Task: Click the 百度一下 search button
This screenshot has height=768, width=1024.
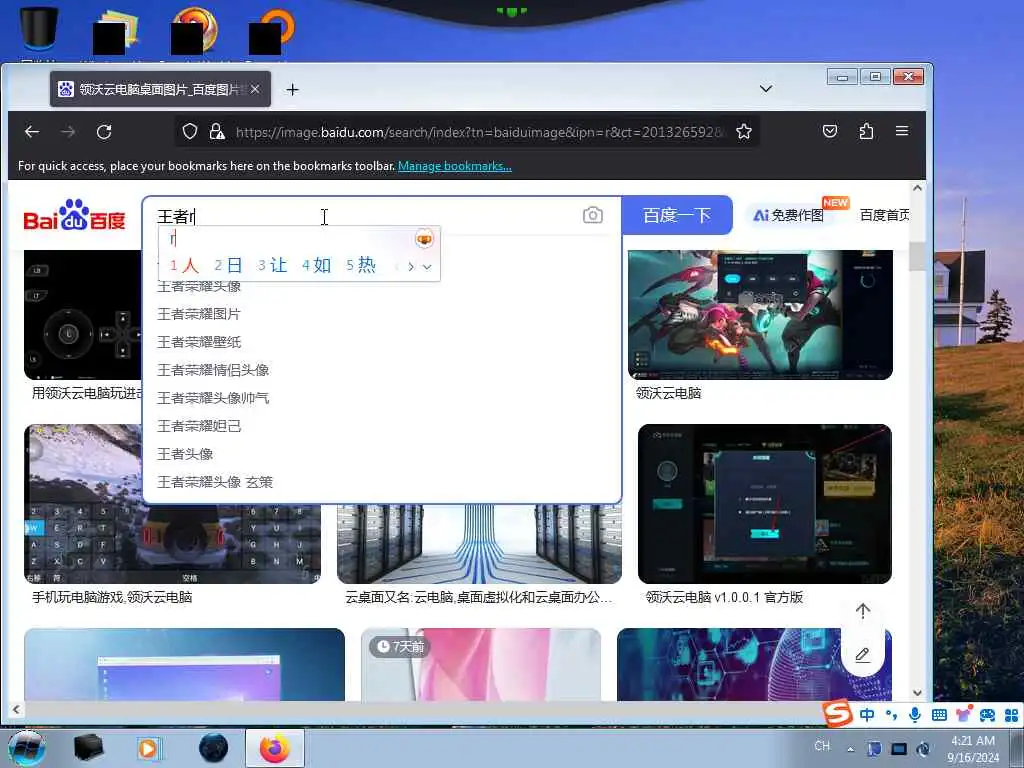Action: tap(677, 215)
